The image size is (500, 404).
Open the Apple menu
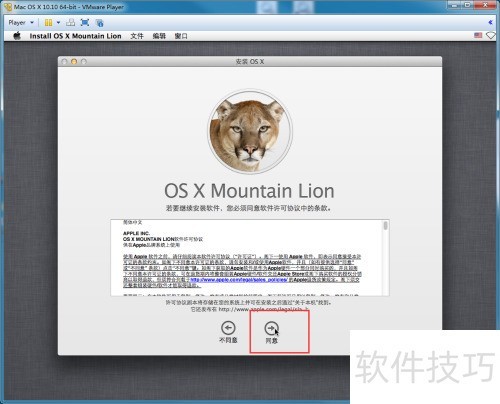pyautogui.click(x=17, y=36)
